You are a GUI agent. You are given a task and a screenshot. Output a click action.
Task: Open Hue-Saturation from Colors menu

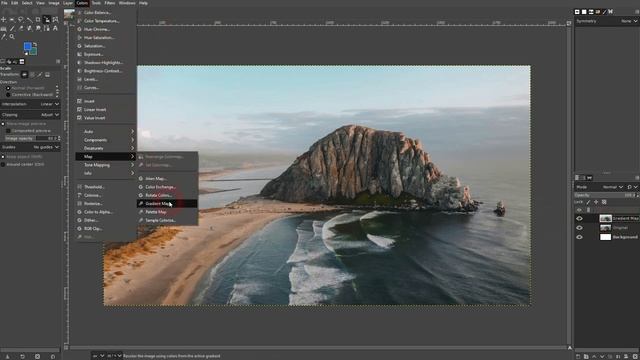(106, 38)
